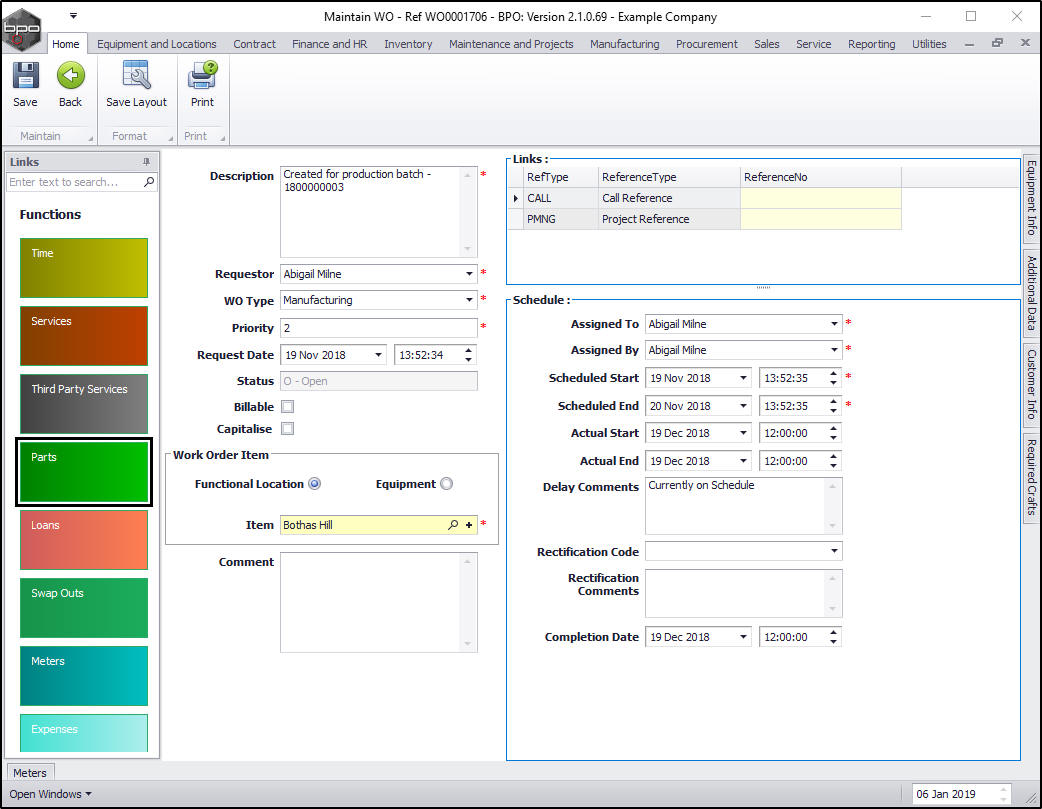This screenshot has width=1042, height=809.
Task: Click the Third Party Services tile
Action: tap(83, 404)
